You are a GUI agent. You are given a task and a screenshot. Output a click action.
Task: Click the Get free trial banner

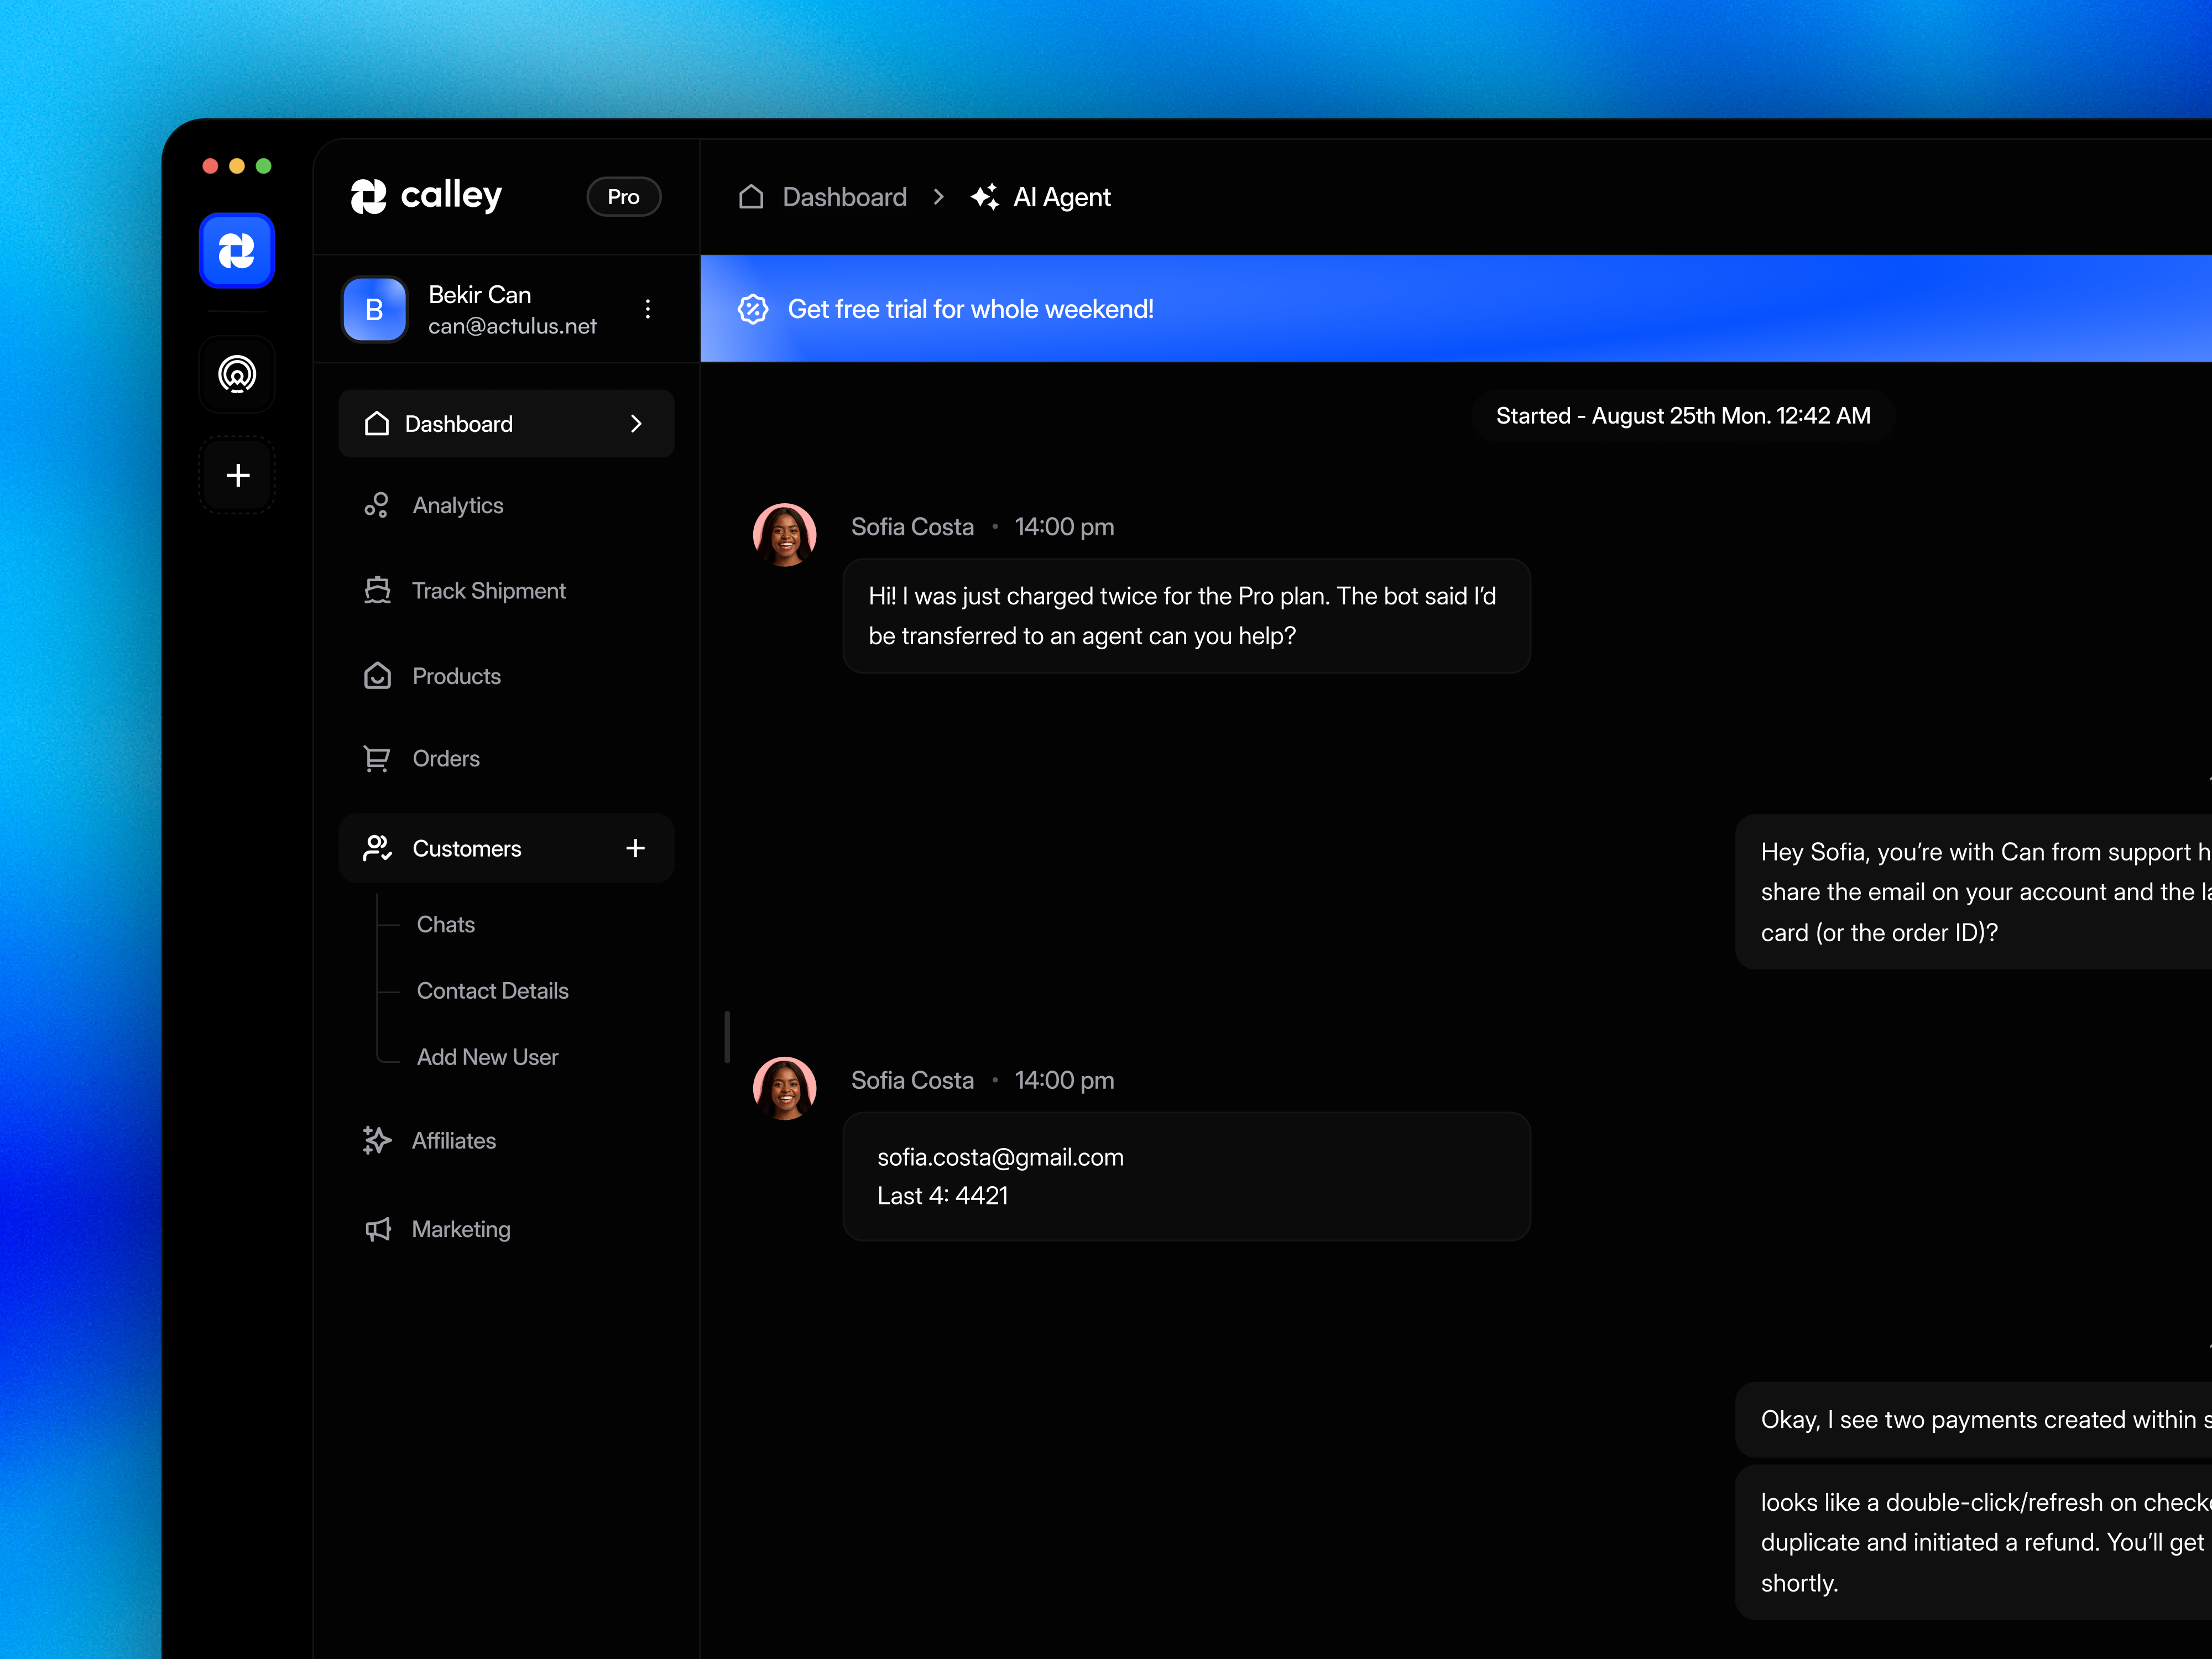point(970,309)
